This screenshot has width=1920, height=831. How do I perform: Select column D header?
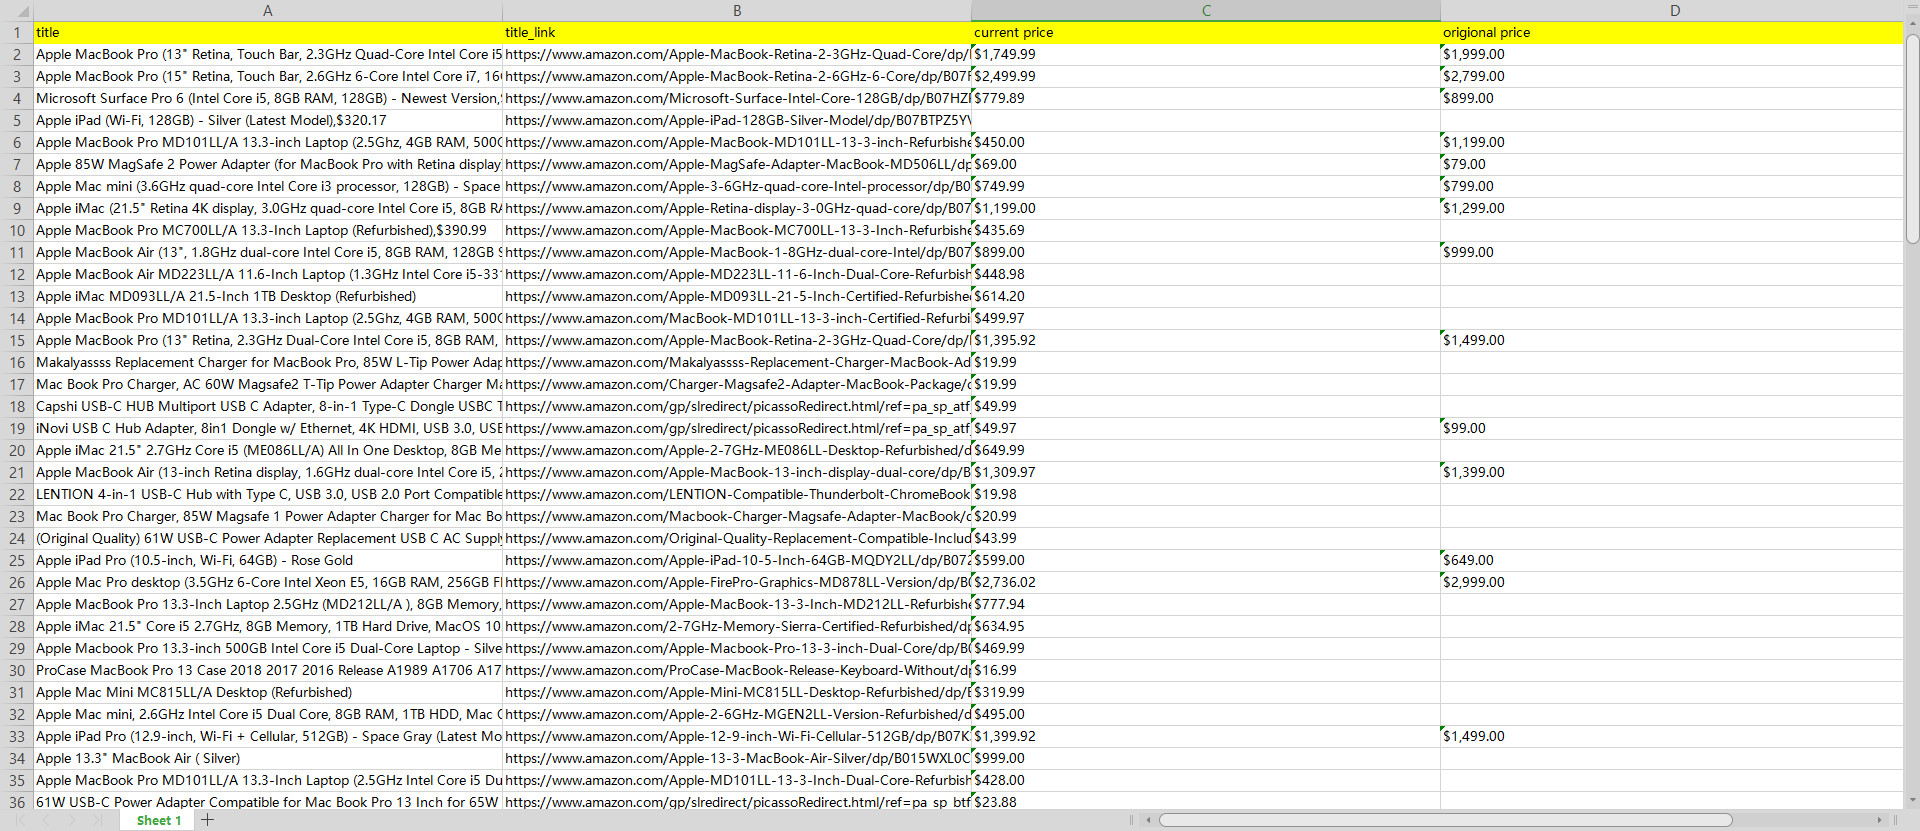pos(1674,11)
